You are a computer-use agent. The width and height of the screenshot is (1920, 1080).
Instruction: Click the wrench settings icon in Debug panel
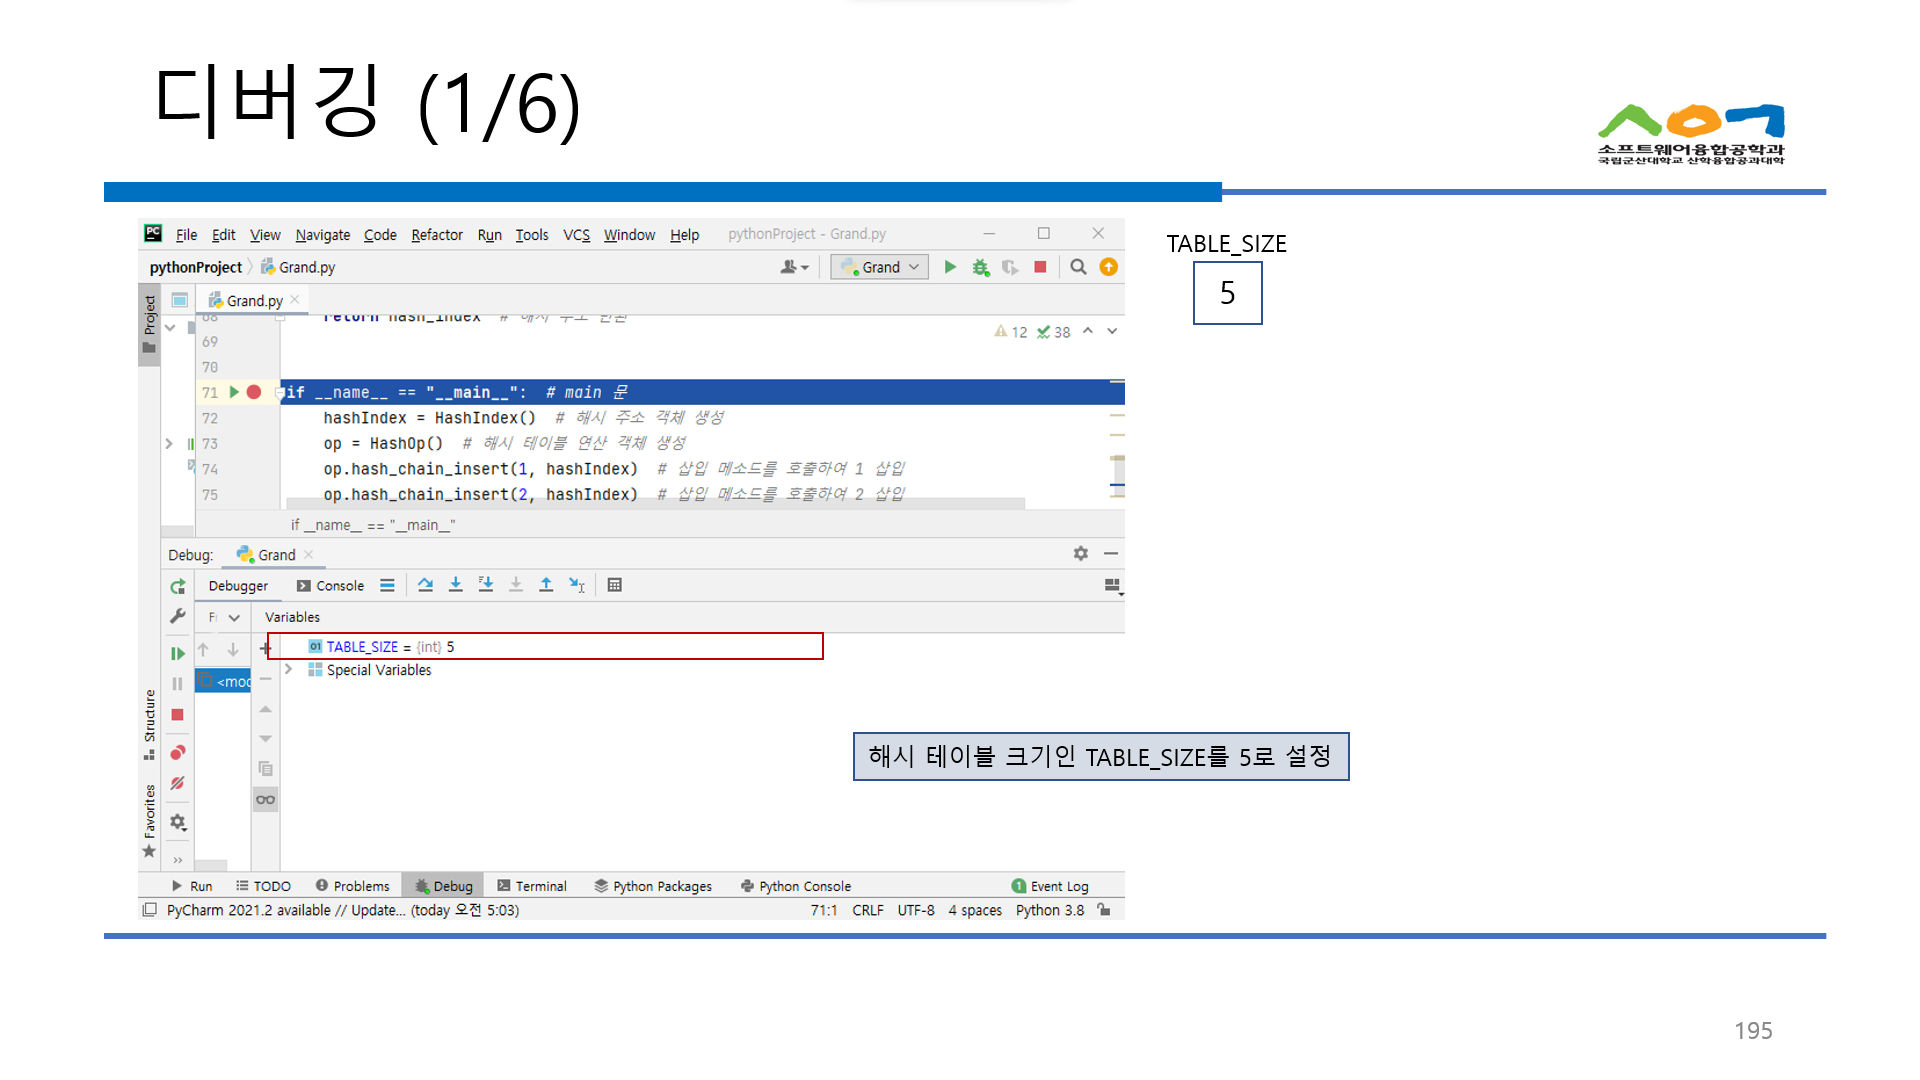[x=178, y=616]
